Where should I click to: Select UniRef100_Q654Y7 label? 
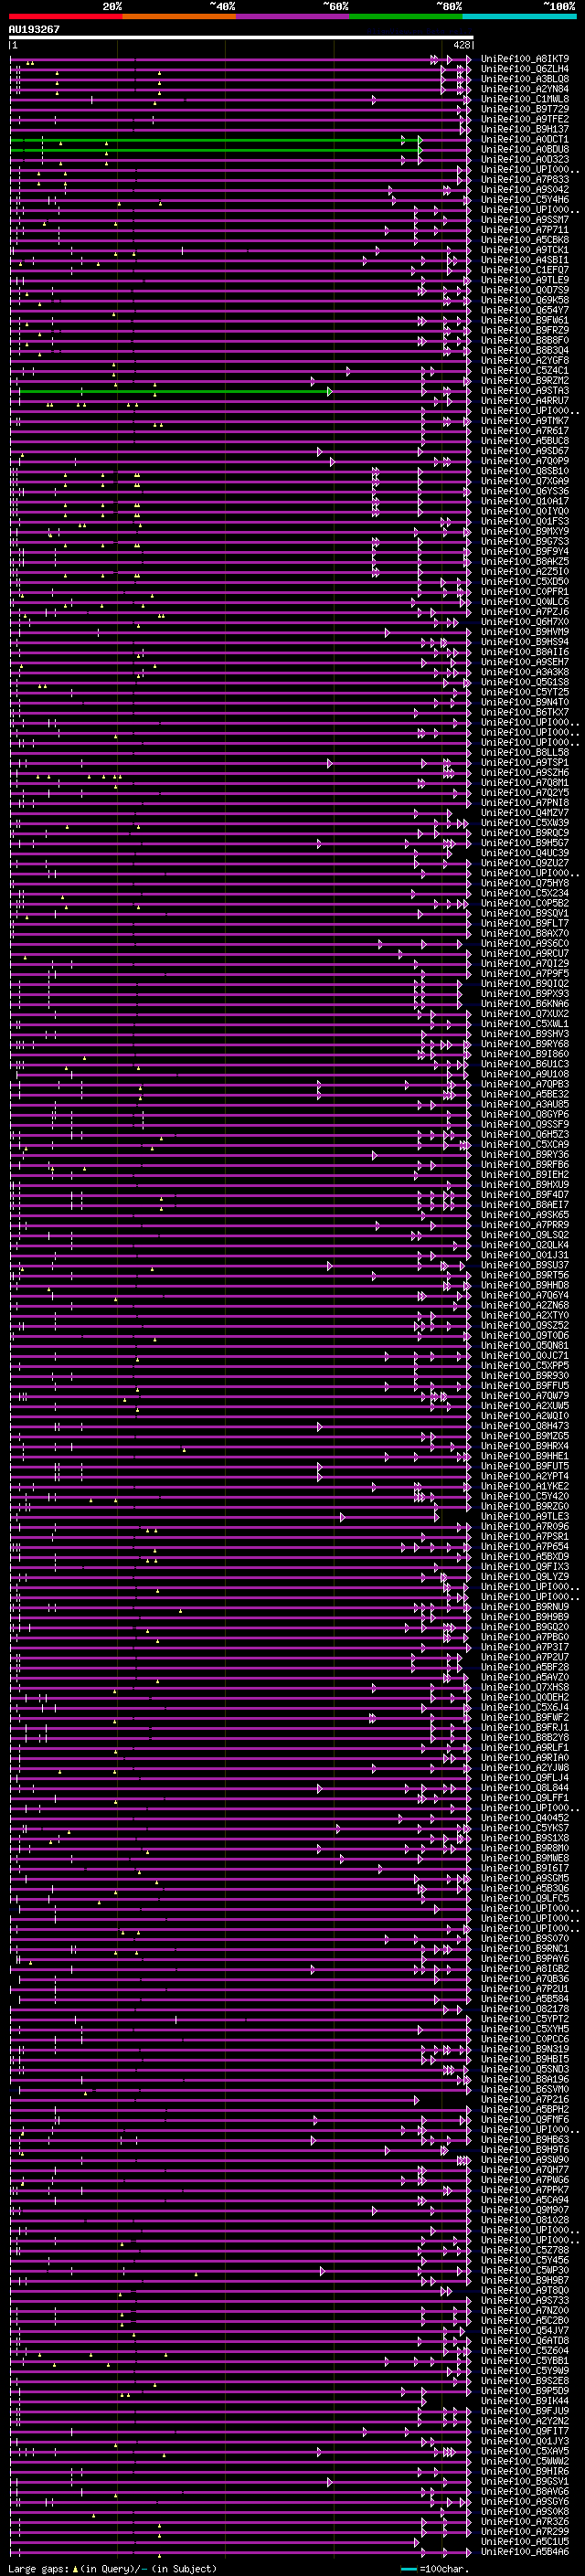525,310
